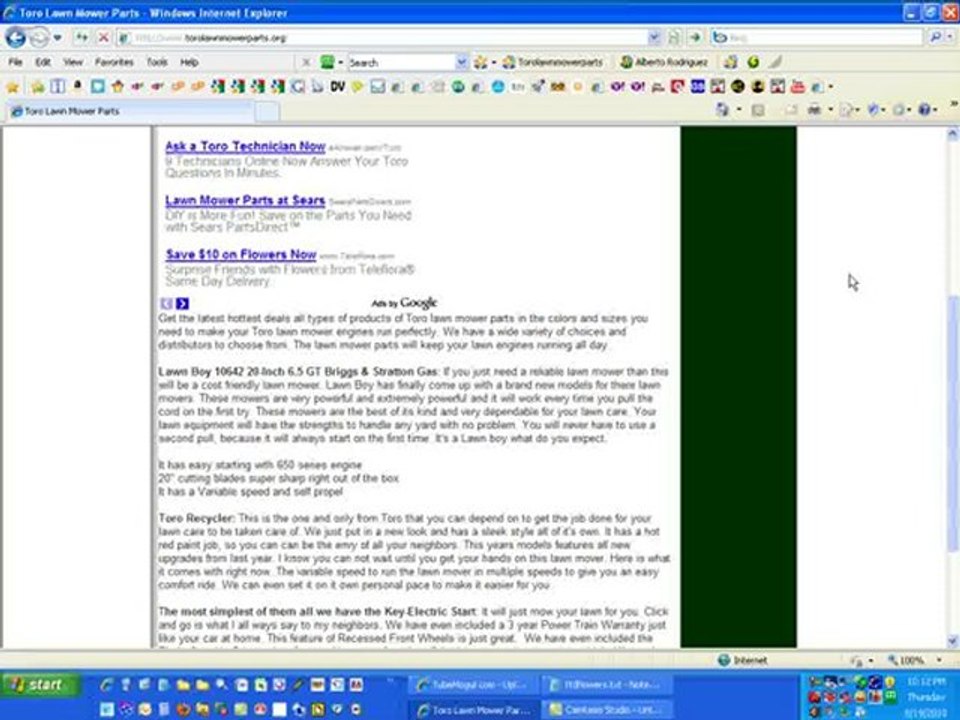960x720 pixels.
Task: Click the Internet zone status indicator
Action: click(743, 660)
